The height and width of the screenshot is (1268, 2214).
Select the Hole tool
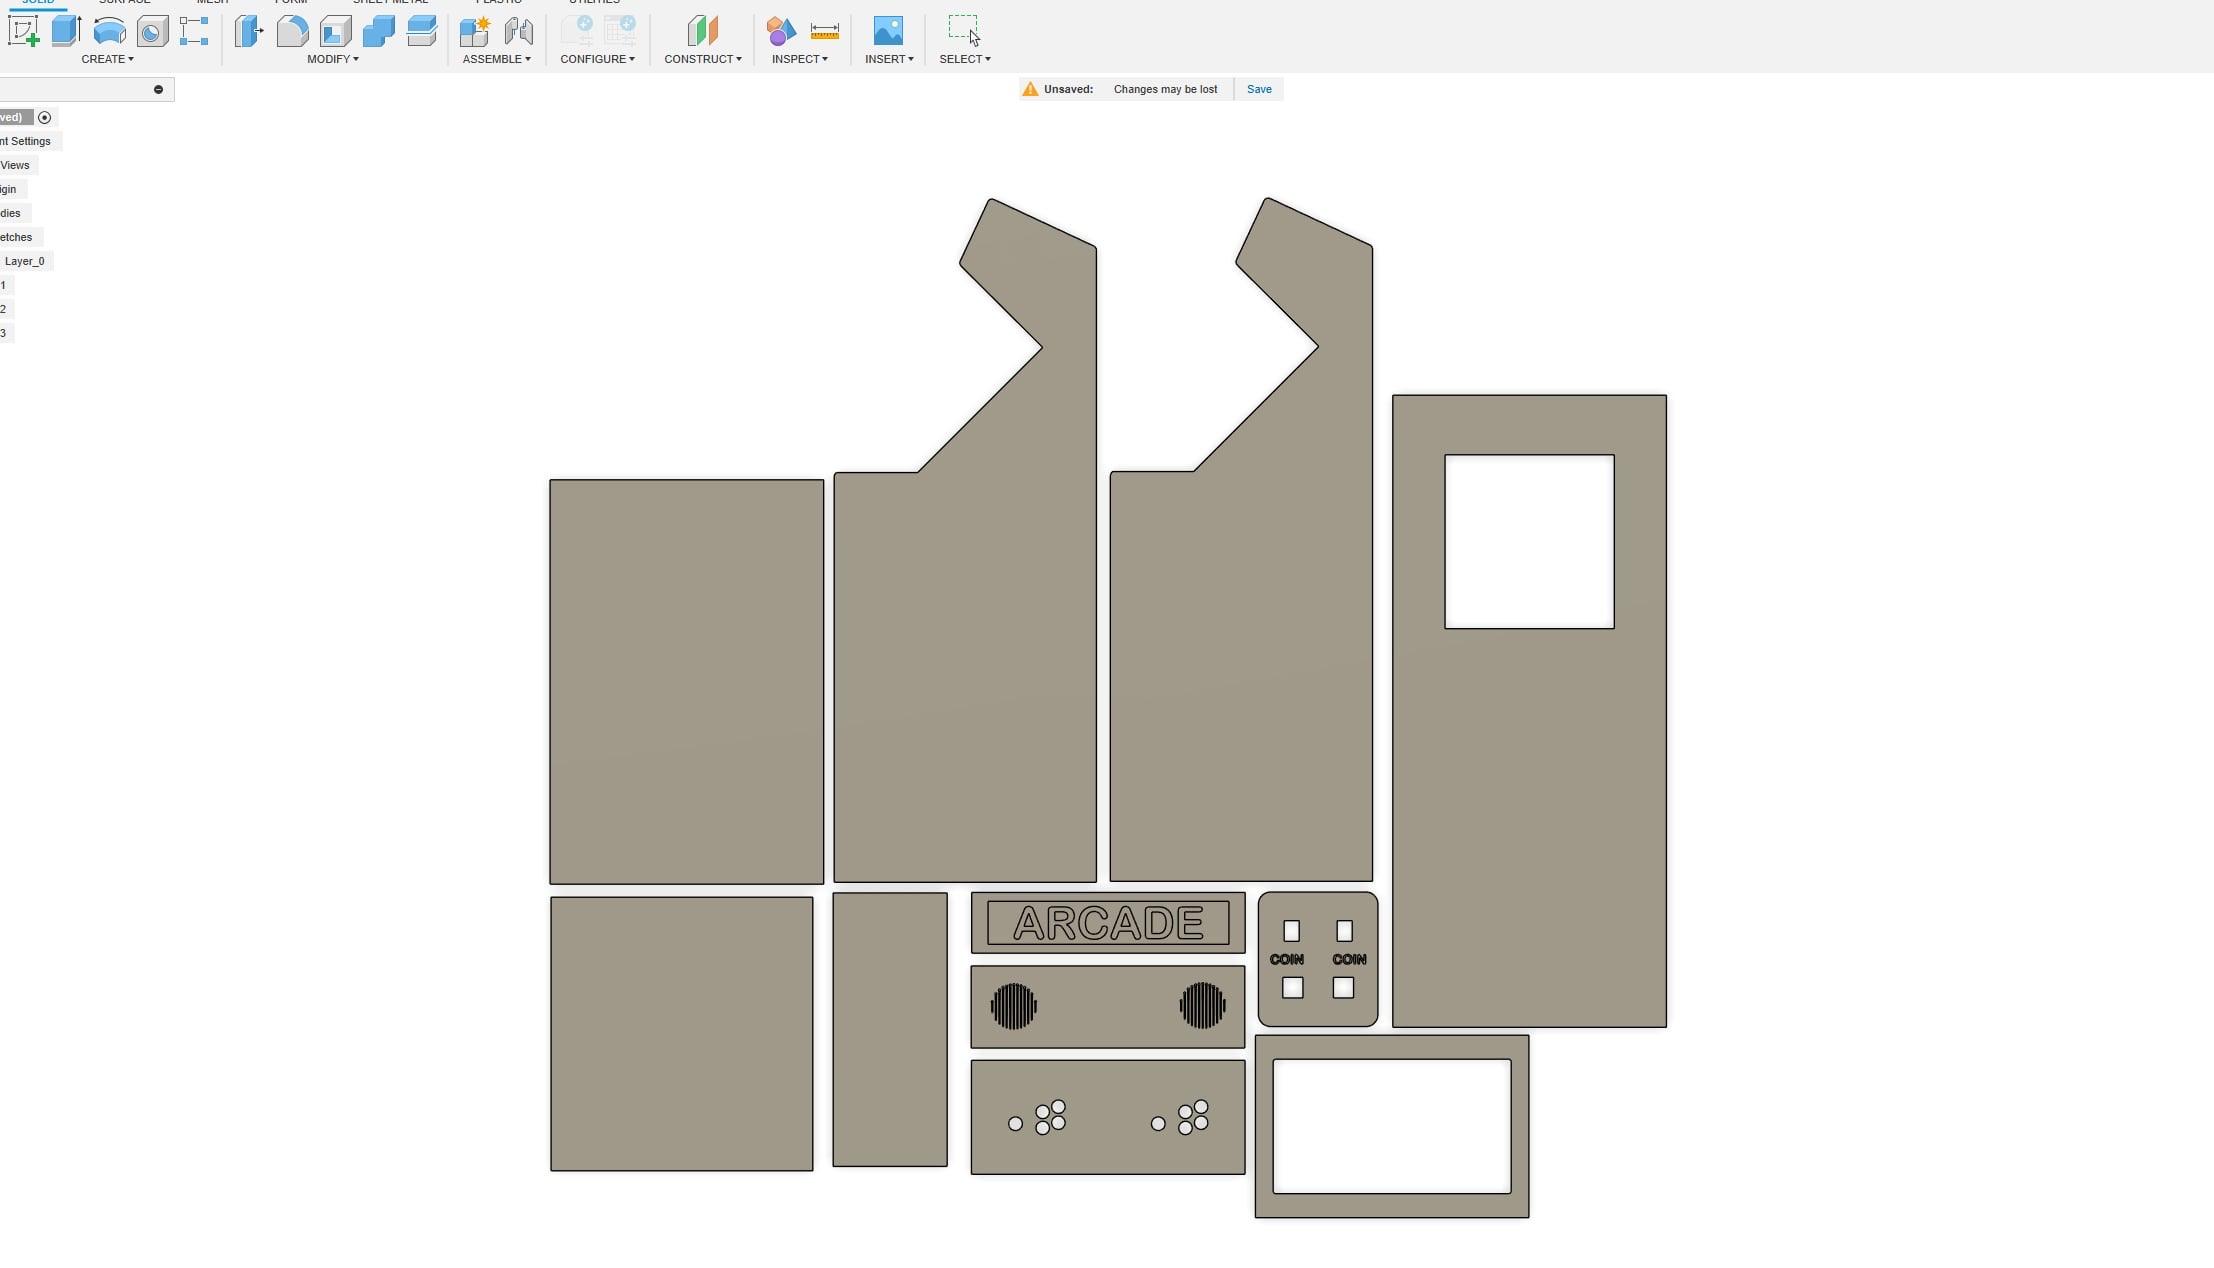152,31
